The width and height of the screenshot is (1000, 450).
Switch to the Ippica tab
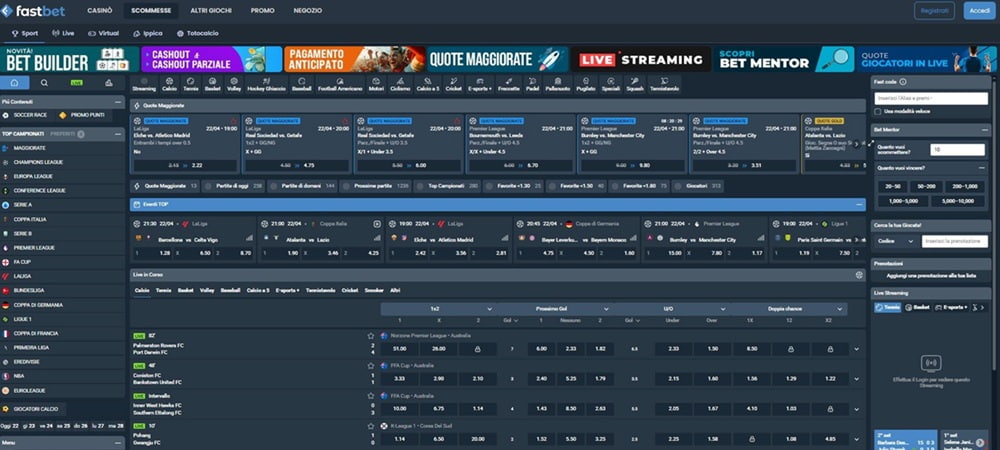pos(148,33)
